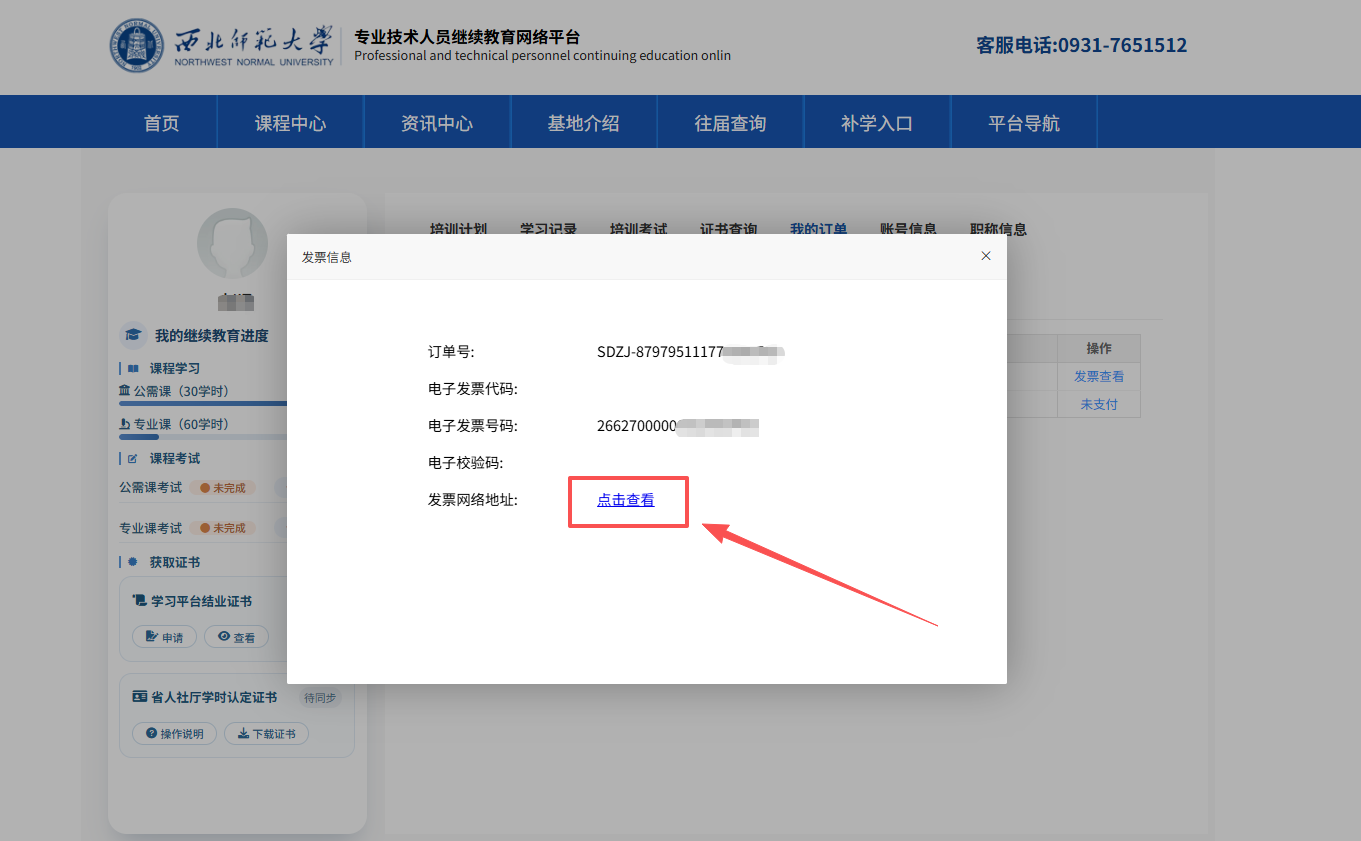Switch to the 职称信息 tab
Screen dimensions: 1361x841
(x=998, y=229)
